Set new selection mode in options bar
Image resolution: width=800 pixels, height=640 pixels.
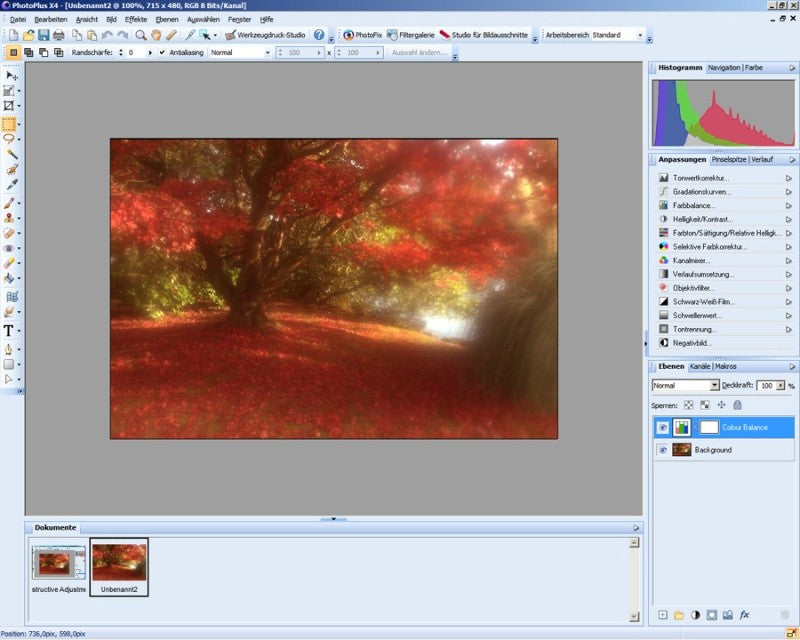click(x=14, y=53)
